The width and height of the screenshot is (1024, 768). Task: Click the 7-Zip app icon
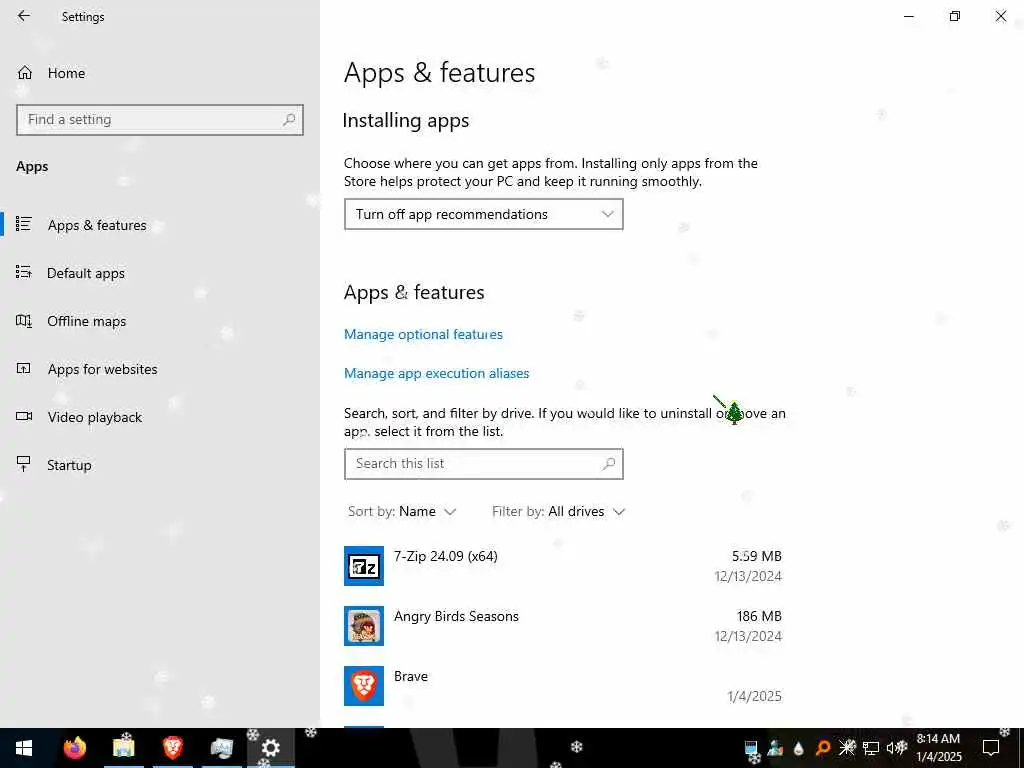click(x=364, y=566)
